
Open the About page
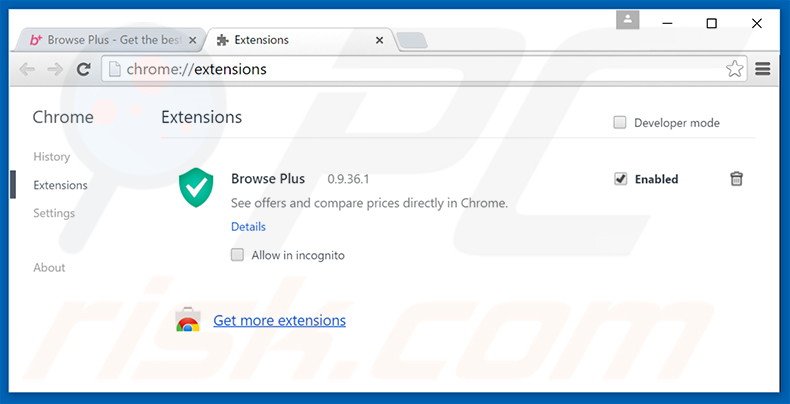click(x=49, y=267)
